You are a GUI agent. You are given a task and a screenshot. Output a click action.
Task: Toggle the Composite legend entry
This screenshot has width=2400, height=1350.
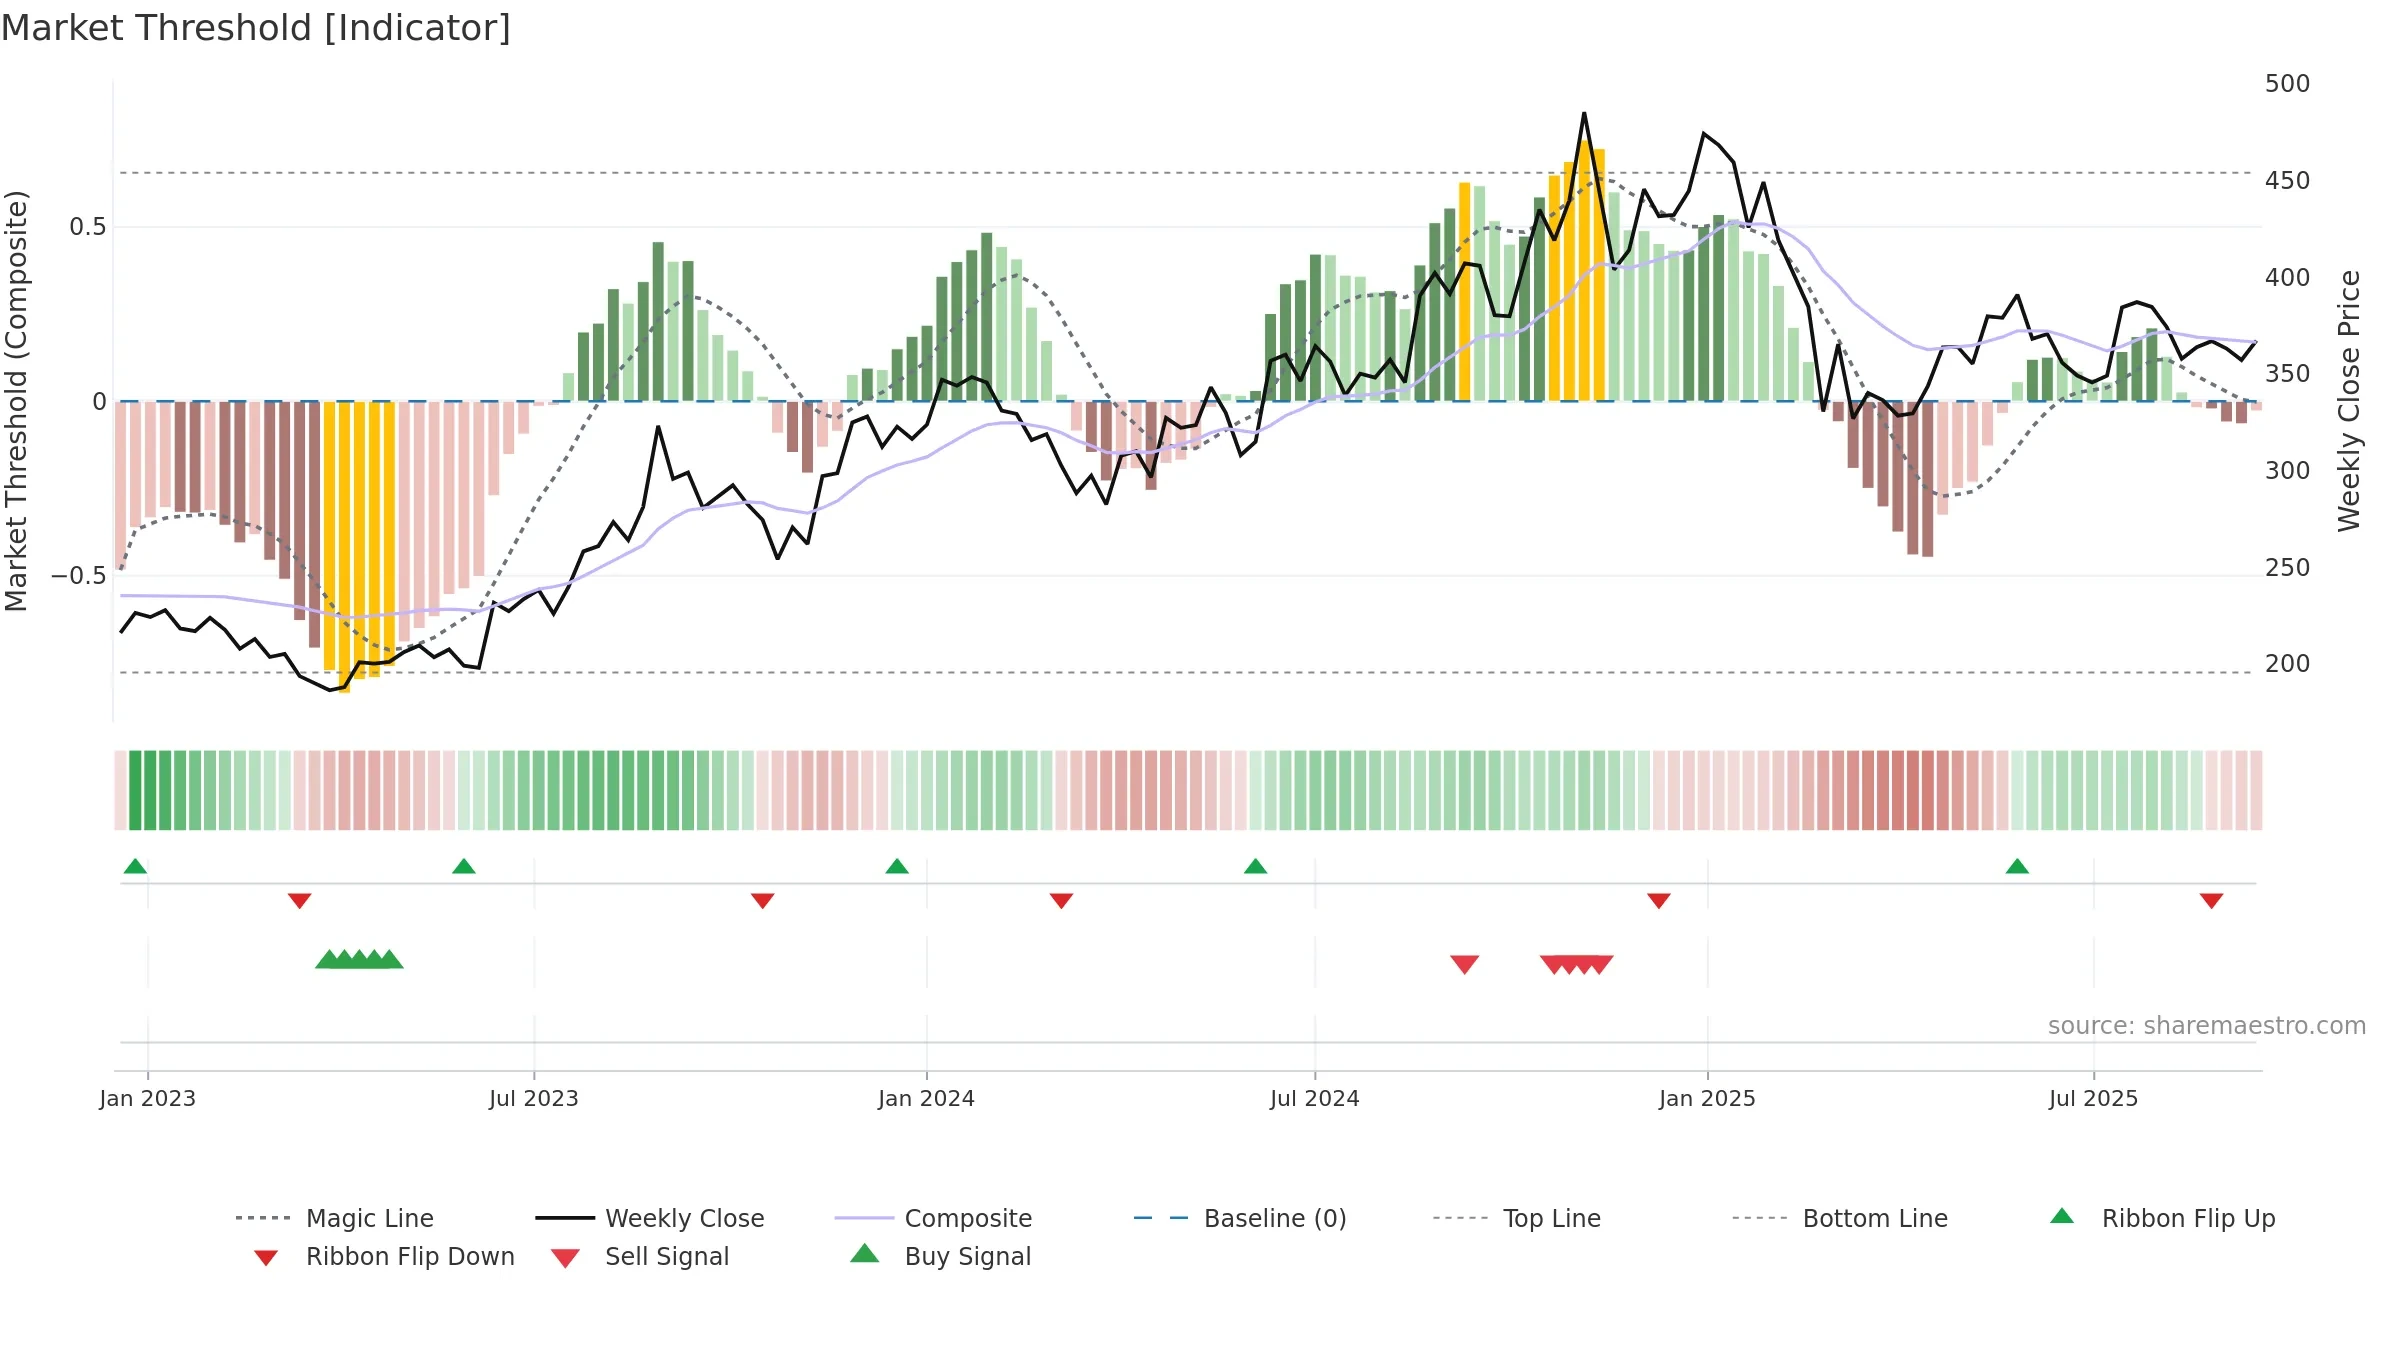coord(933,1218)
